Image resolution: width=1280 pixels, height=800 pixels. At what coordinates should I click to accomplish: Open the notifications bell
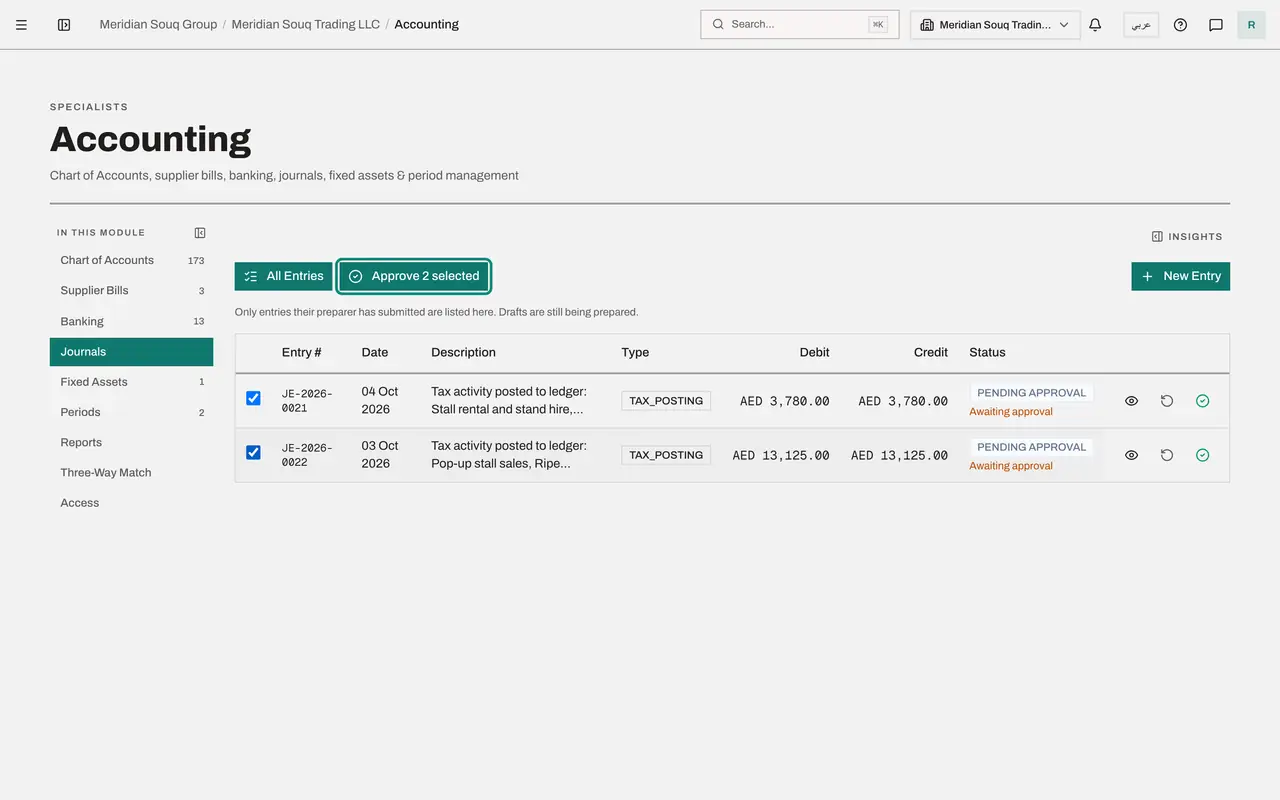[1095, 25]
